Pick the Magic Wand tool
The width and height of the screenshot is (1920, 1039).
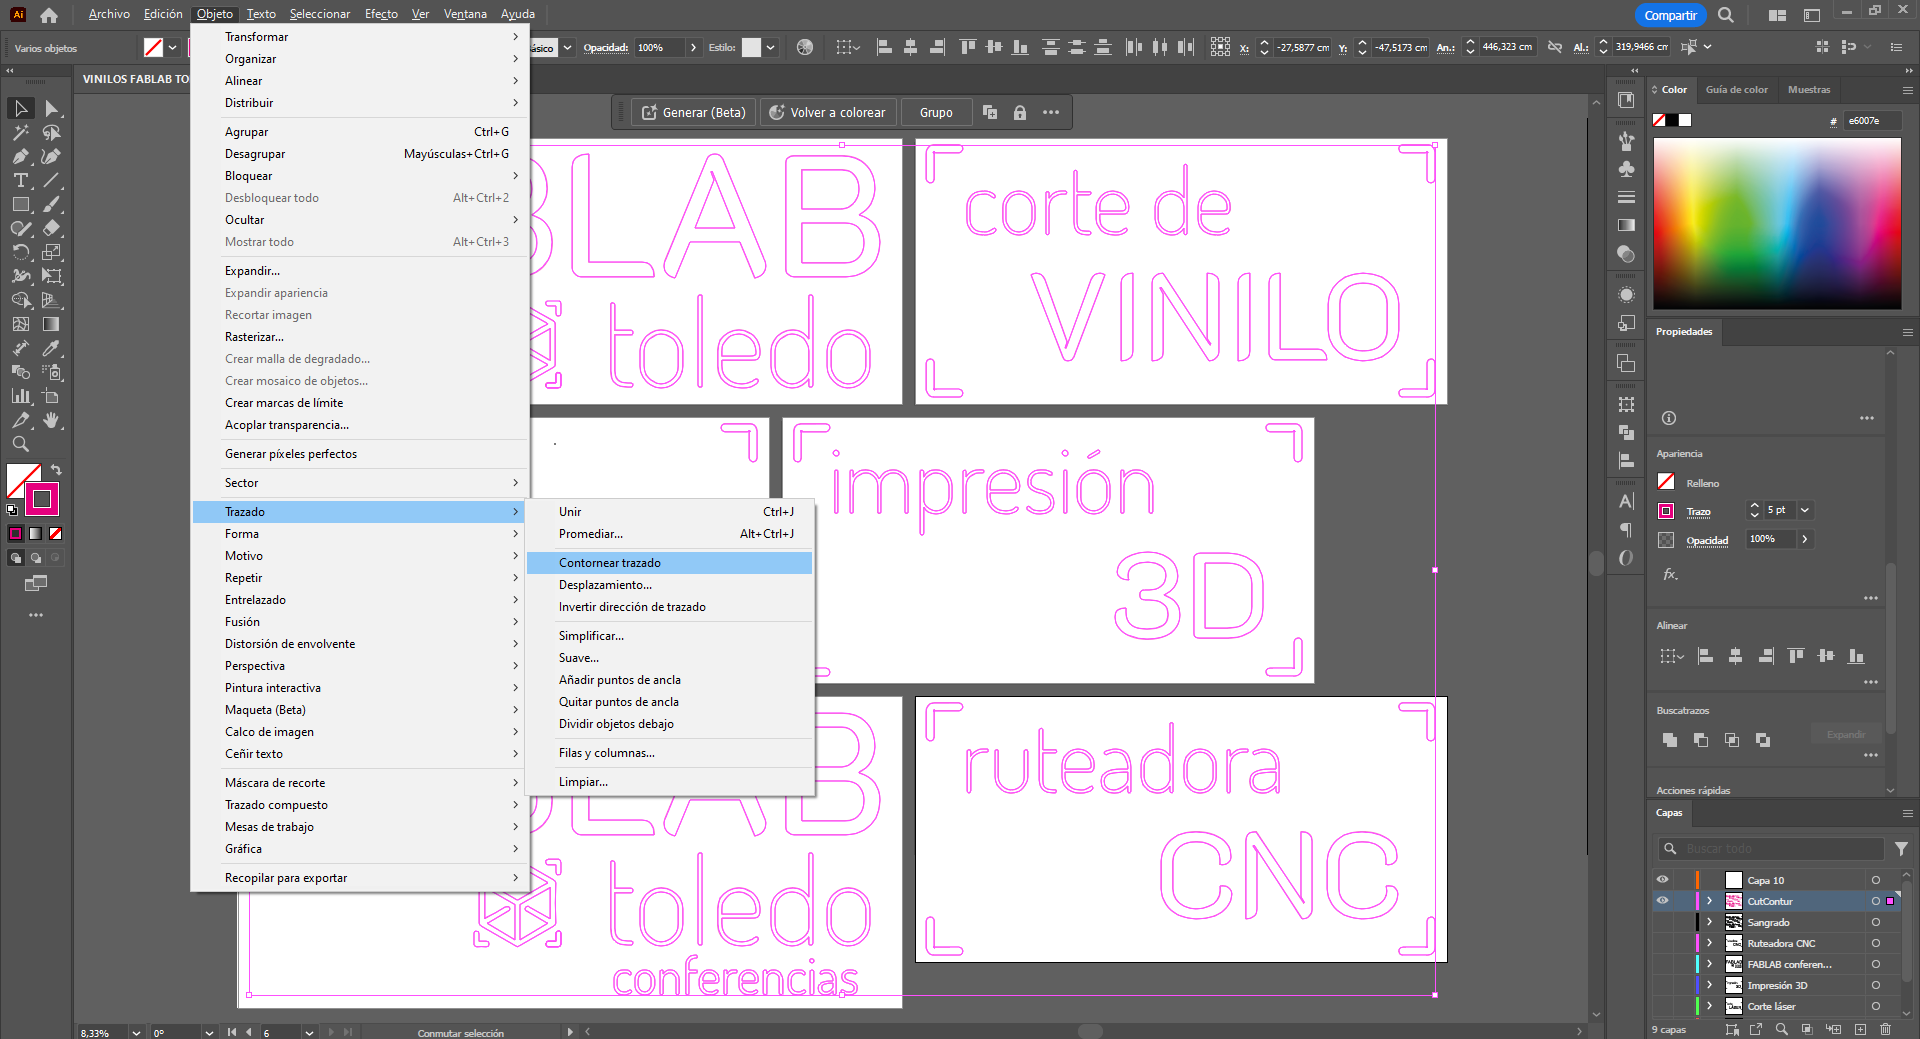point(21,132)
